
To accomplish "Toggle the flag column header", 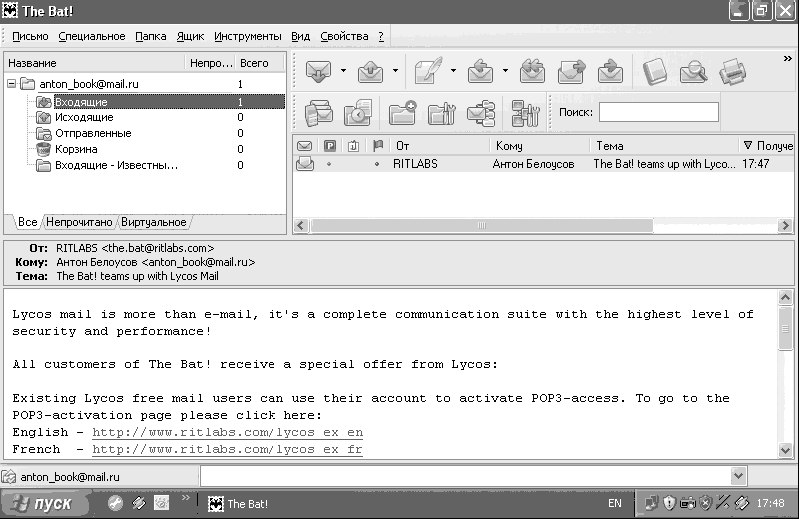I will coord(378,146).
